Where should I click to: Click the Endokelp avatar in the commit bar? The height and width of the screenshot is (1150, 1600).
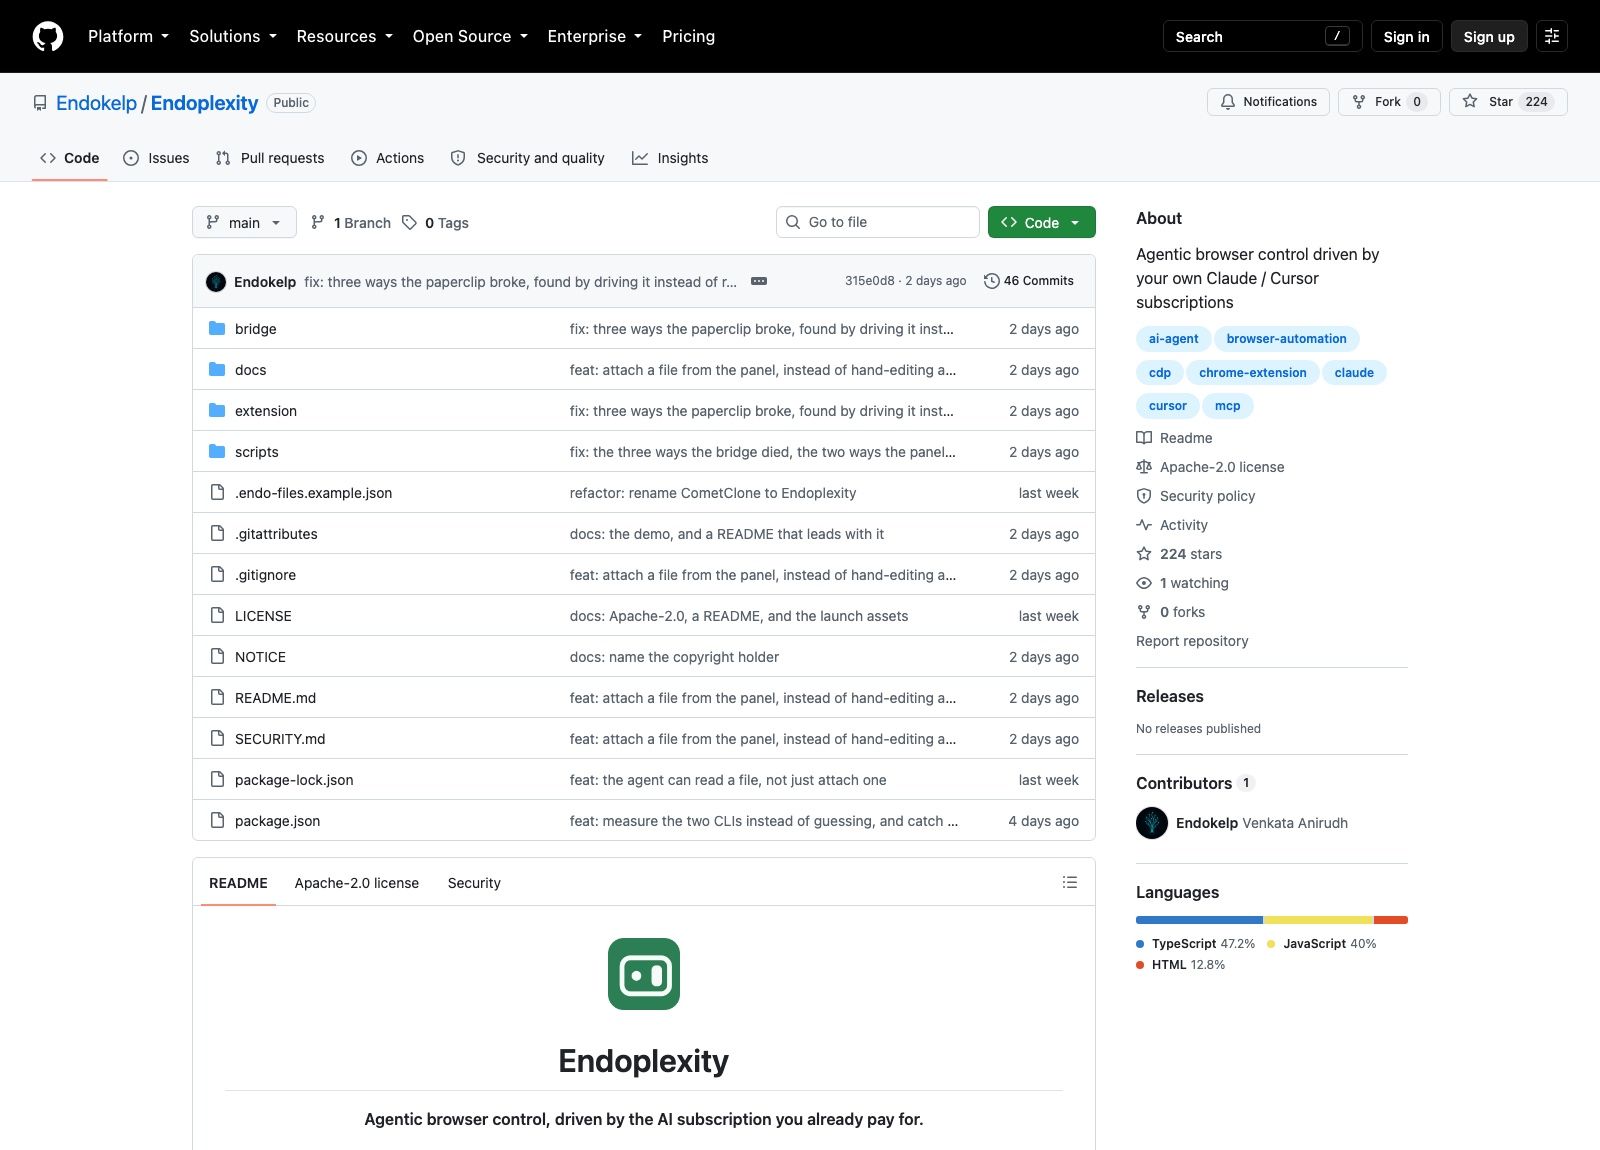(x=216, y=282)
